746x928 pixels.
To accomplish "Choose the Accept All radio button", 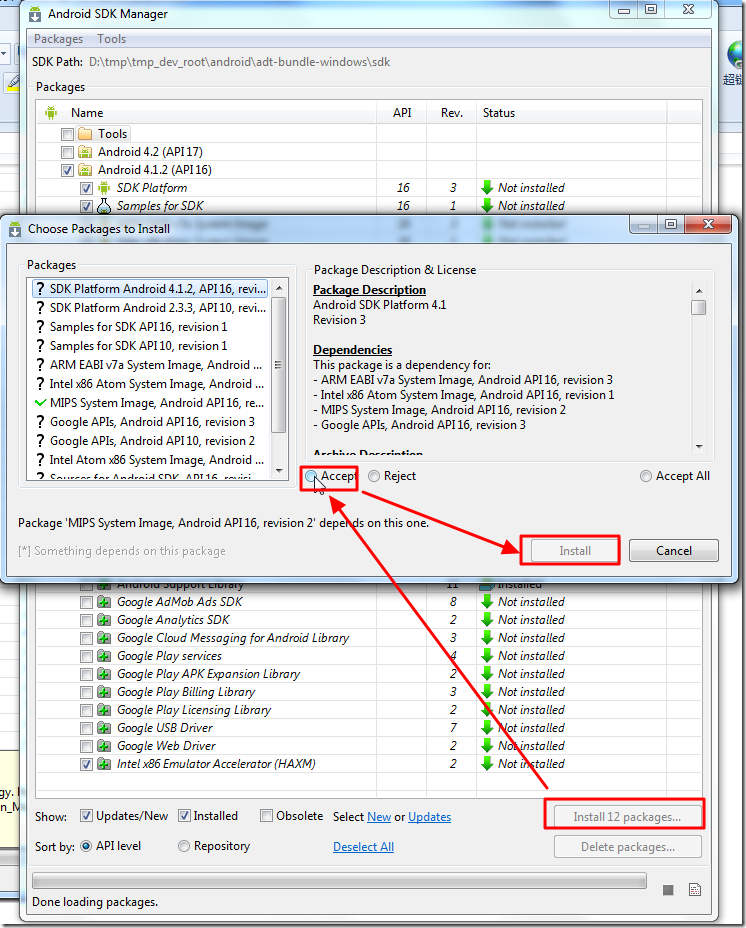I will [646, 476].
